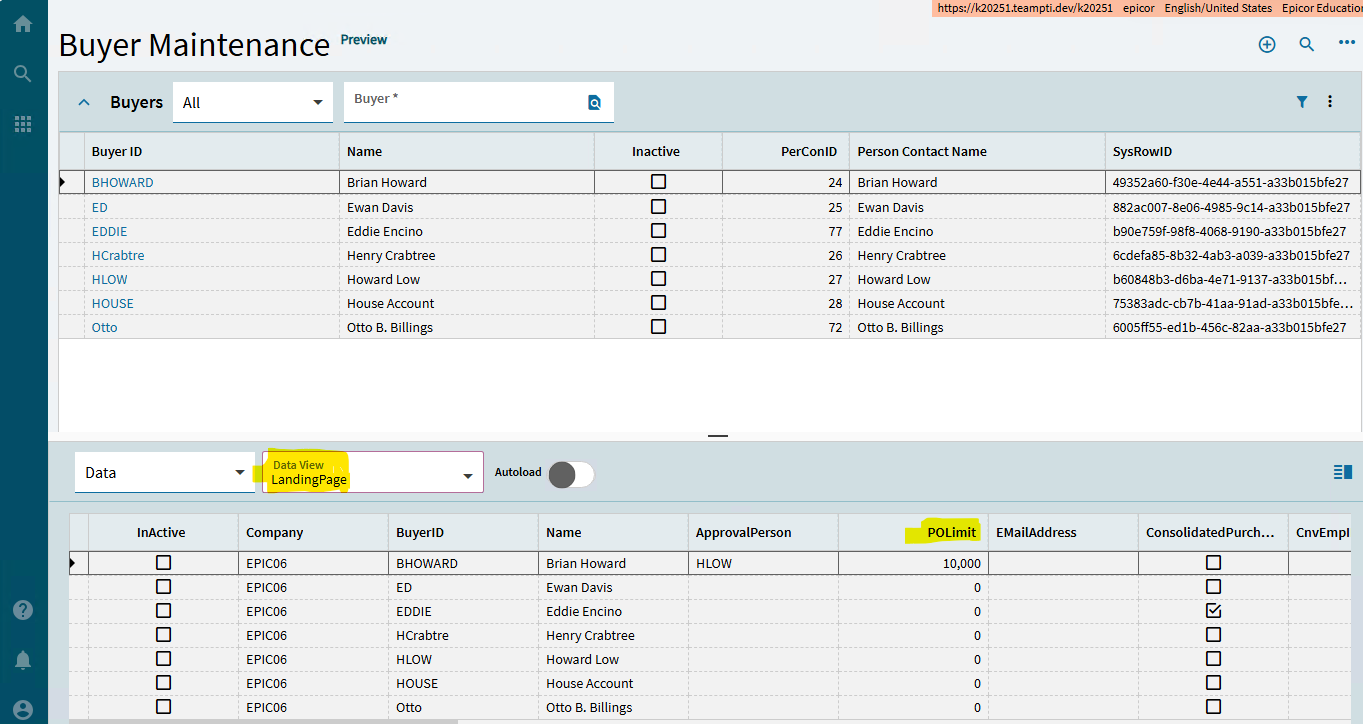
Task: Open the page overflow ellipsis menu
Action: [1347, 43]
